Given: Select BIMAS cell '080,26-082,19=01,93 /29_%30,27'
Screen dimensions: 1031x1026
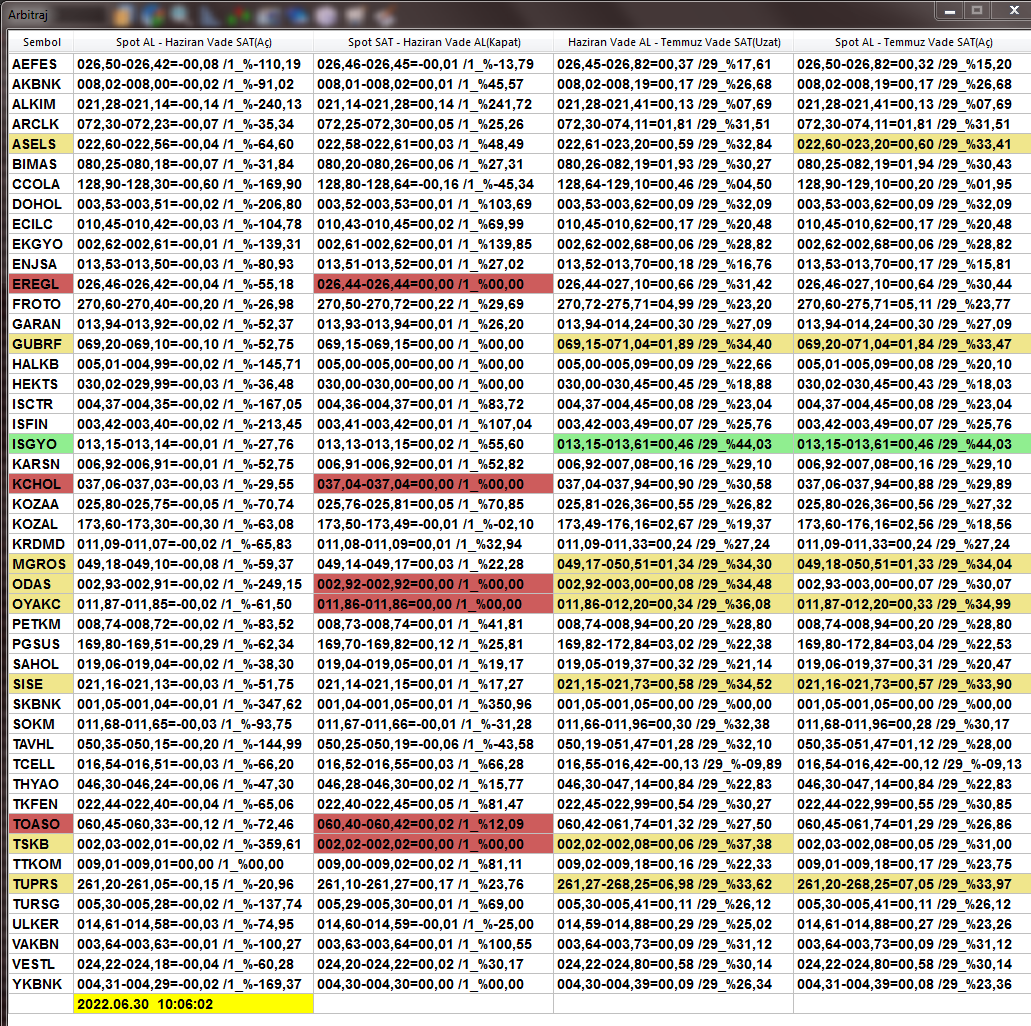Looking at the screenshot, I should point(673,164).
